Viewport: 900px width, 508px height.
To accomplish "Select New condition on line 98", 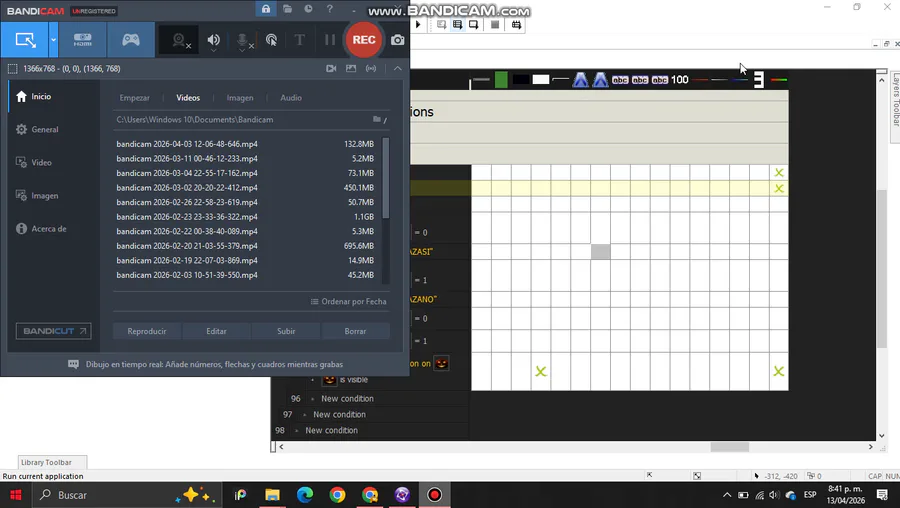I will click(331, 430).
